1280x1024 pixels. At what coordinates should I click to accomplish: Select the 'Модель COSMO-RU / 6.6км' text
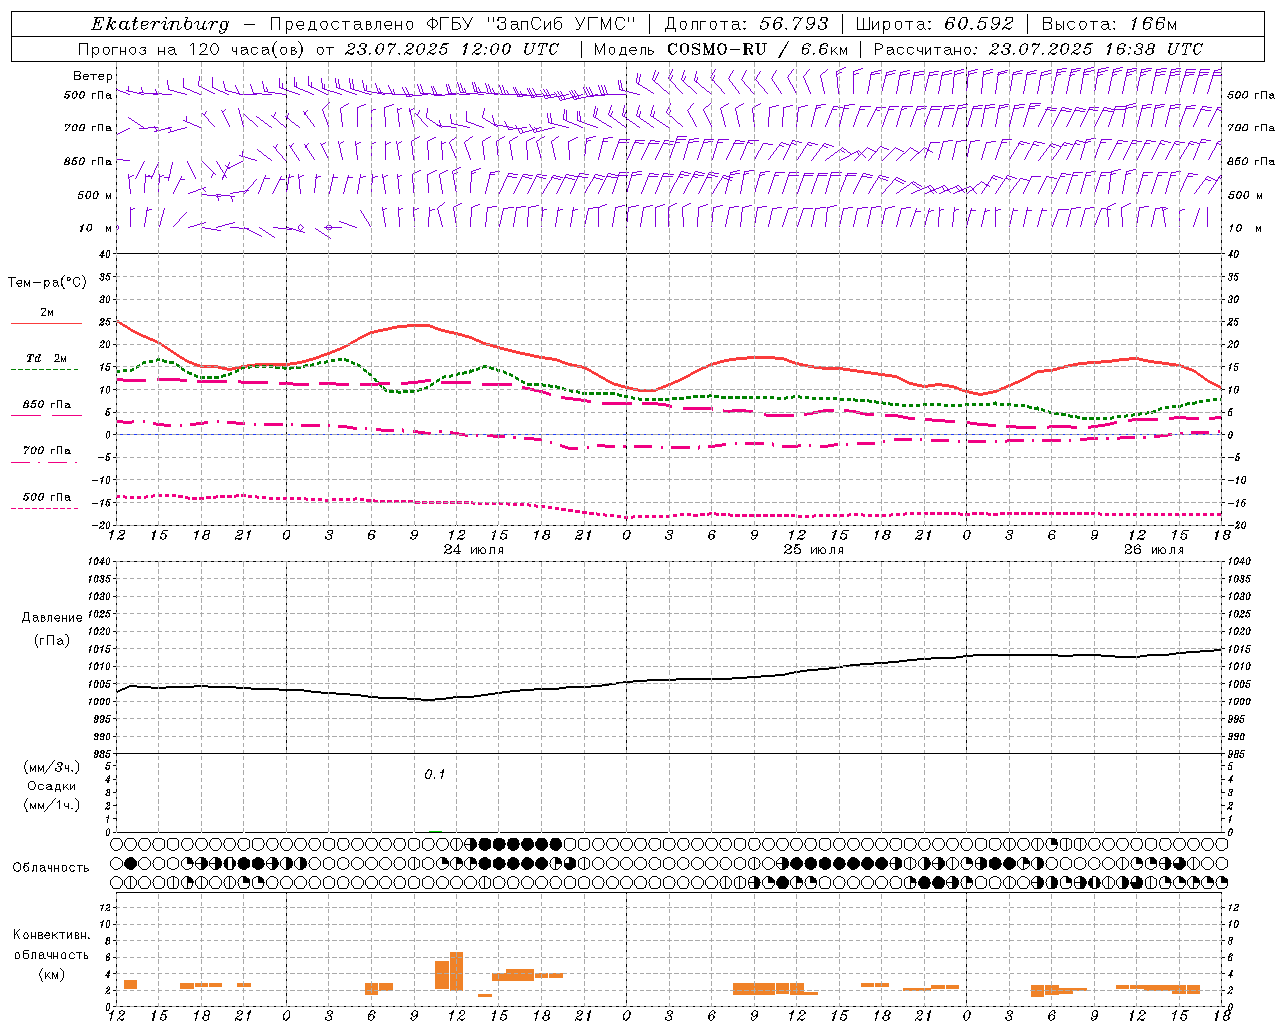click(x=721, y=49)
